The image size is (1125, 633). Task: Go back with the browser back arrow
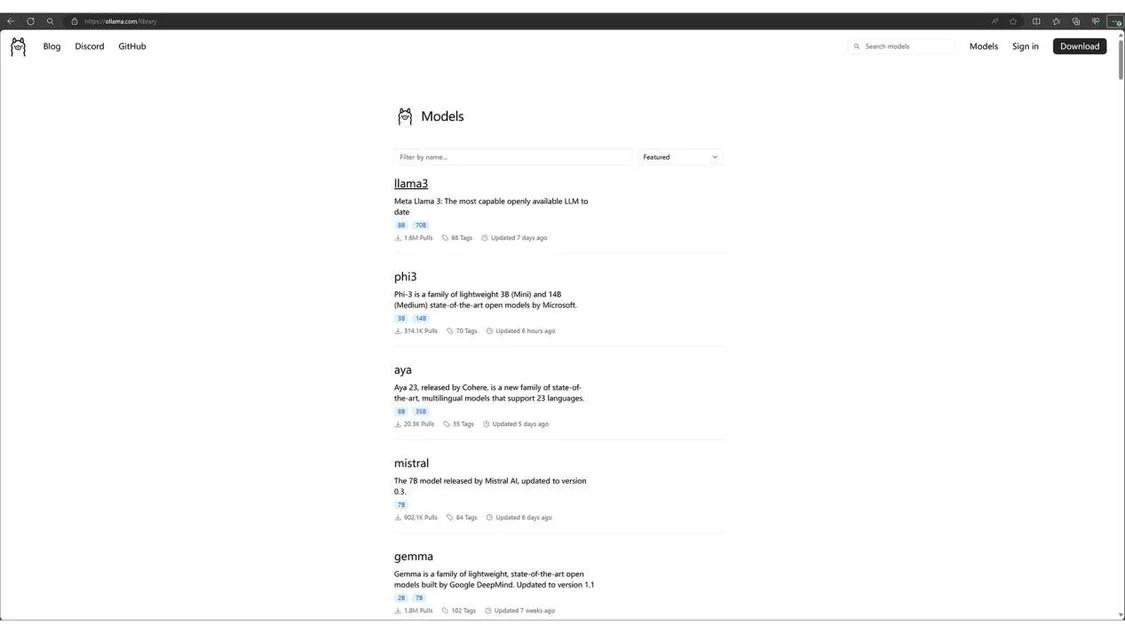click(11, 22)
